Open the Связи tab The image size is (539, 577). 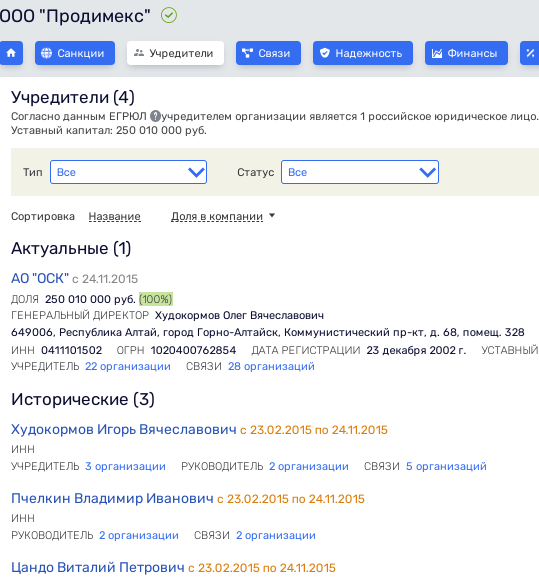point(268,53)
